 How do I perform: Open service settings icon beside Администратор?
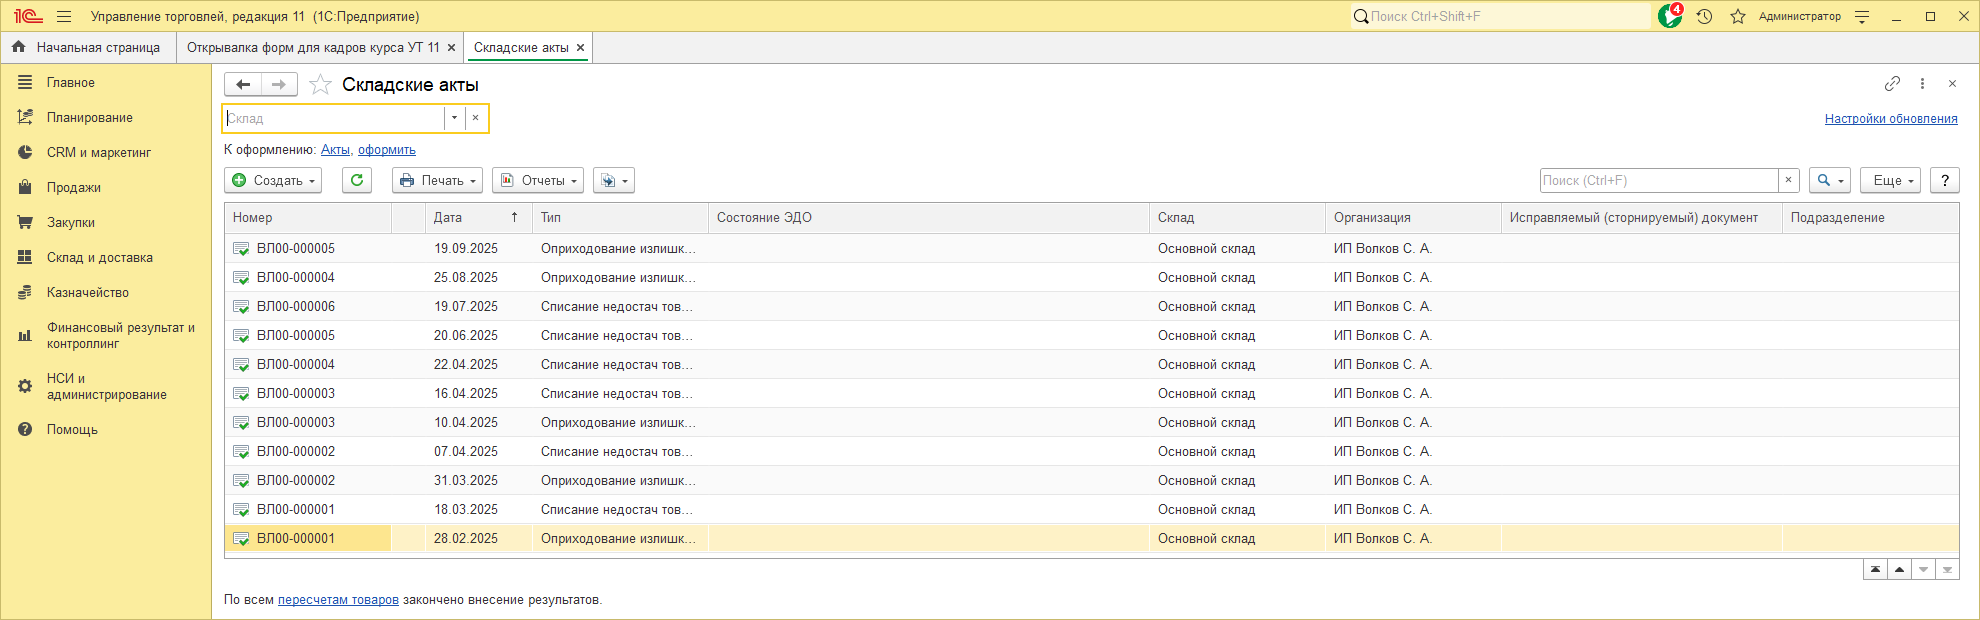click(x=1862, y=16)
